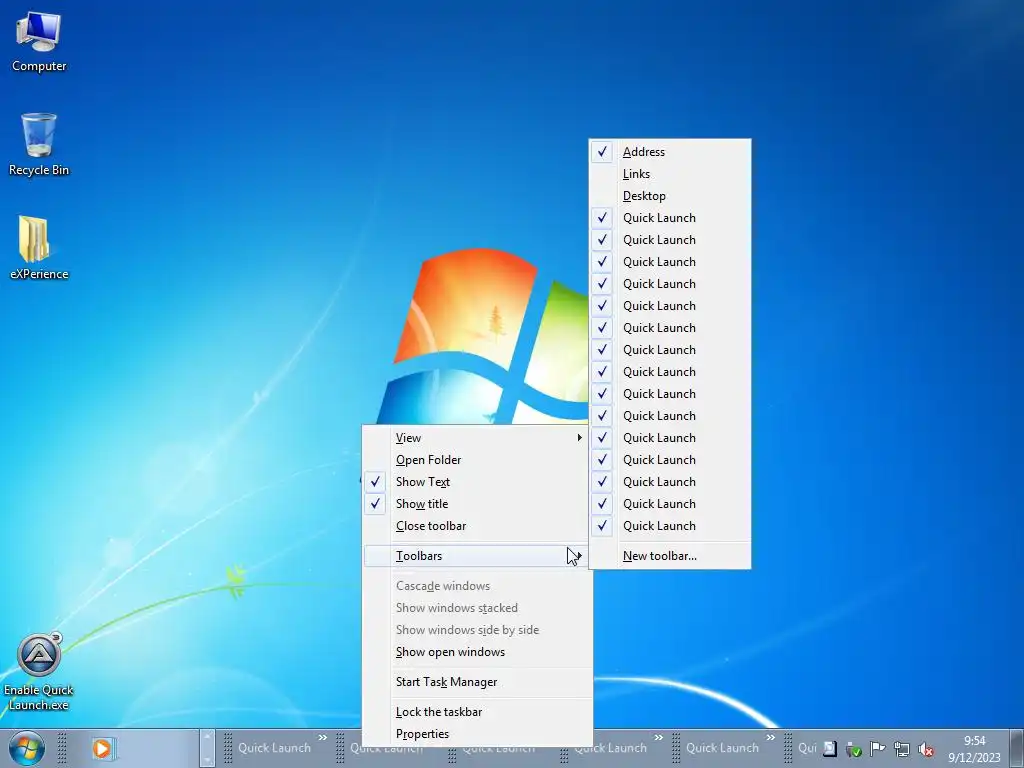1024x768 pixels.
Task: Open the Action Center flag icon
Action: tap(878, 749)
